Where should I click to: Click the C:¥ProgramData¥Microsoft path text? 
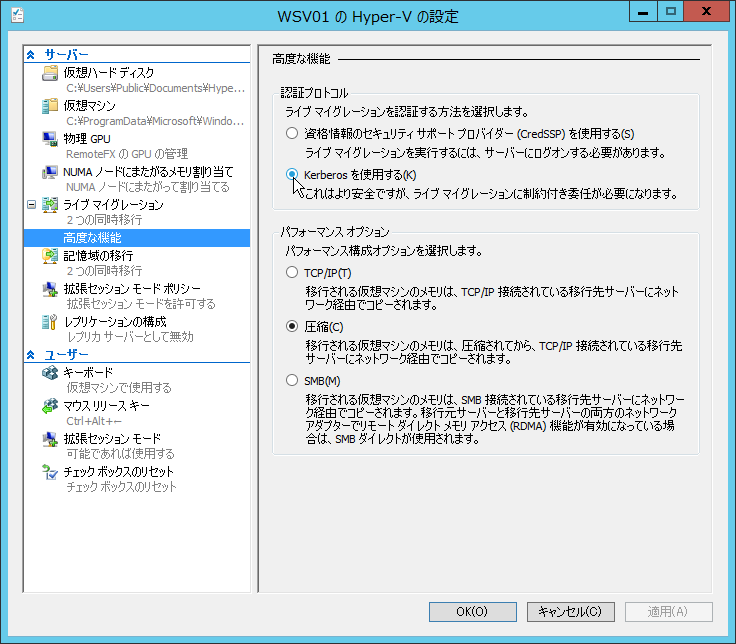[155, 121]
